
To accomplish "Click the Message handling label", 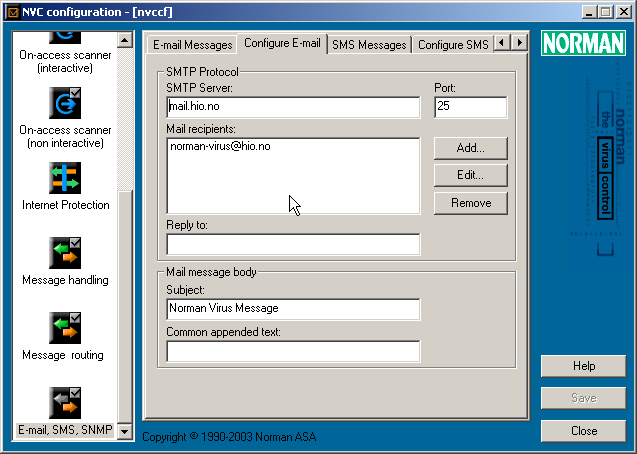I will (65, 280).
